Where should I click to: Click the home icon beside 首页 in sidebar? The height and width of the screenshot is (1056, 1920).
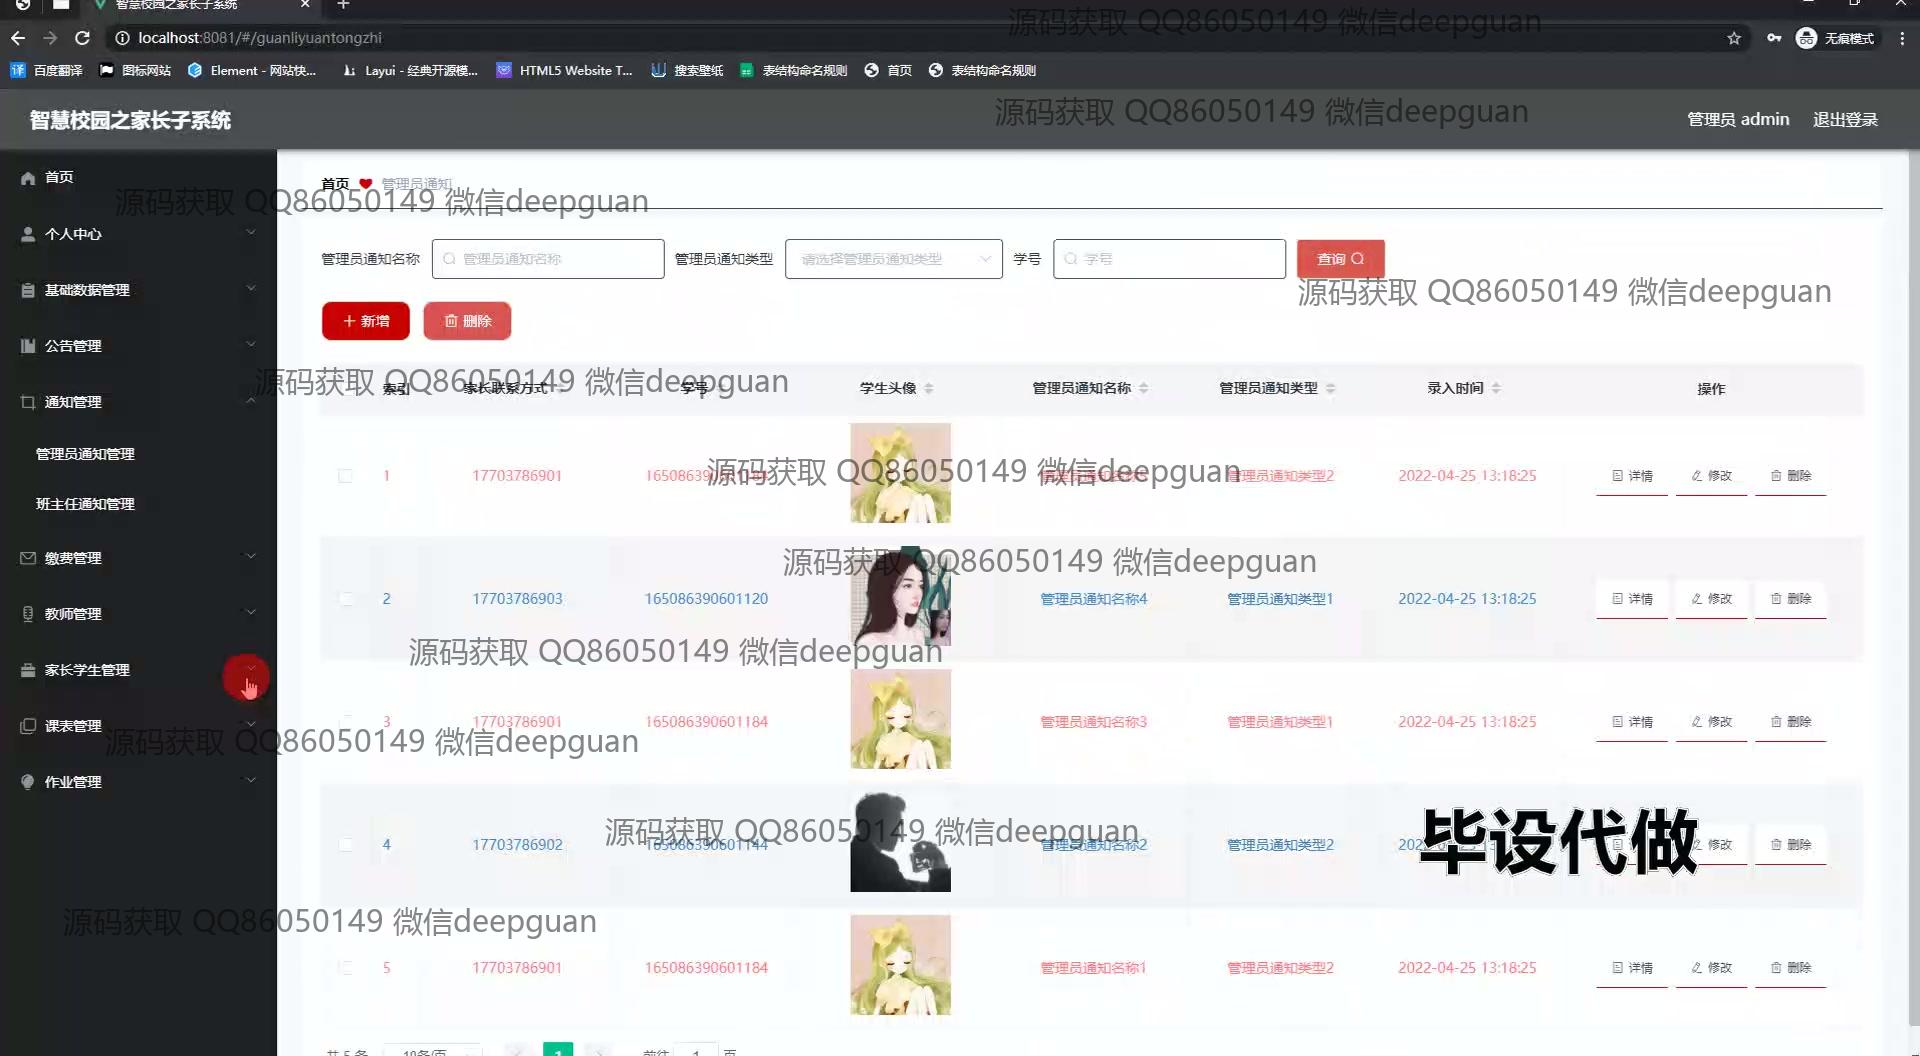[x=28, y=178]
